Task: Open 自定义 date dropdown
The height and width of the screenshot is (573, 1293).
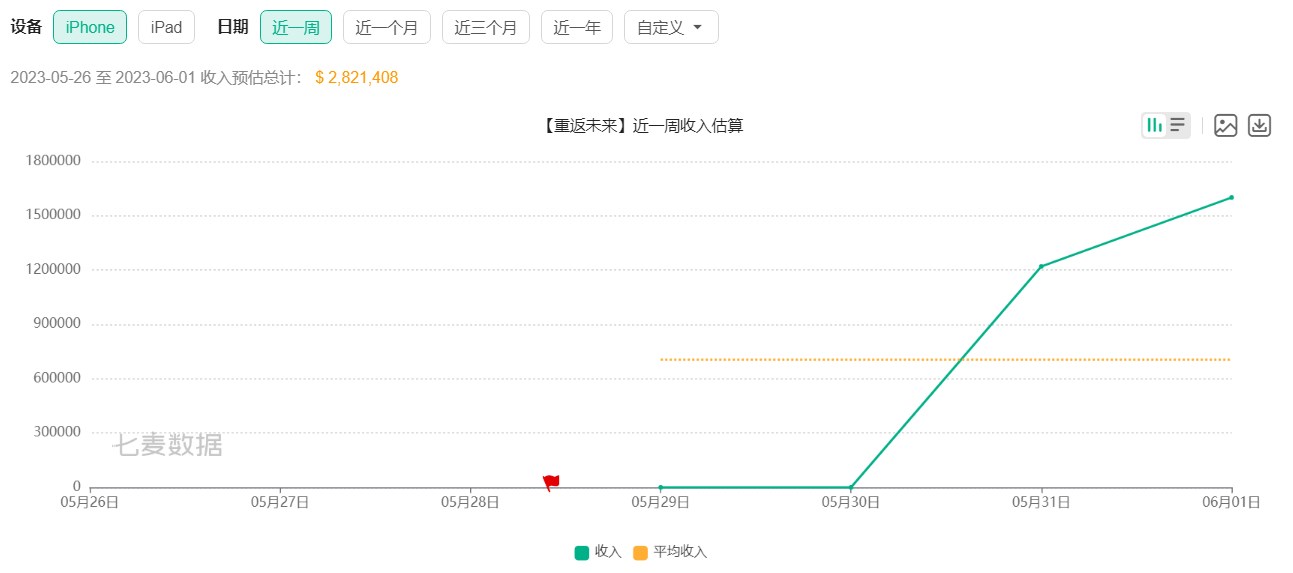Action: pos(671,27)
